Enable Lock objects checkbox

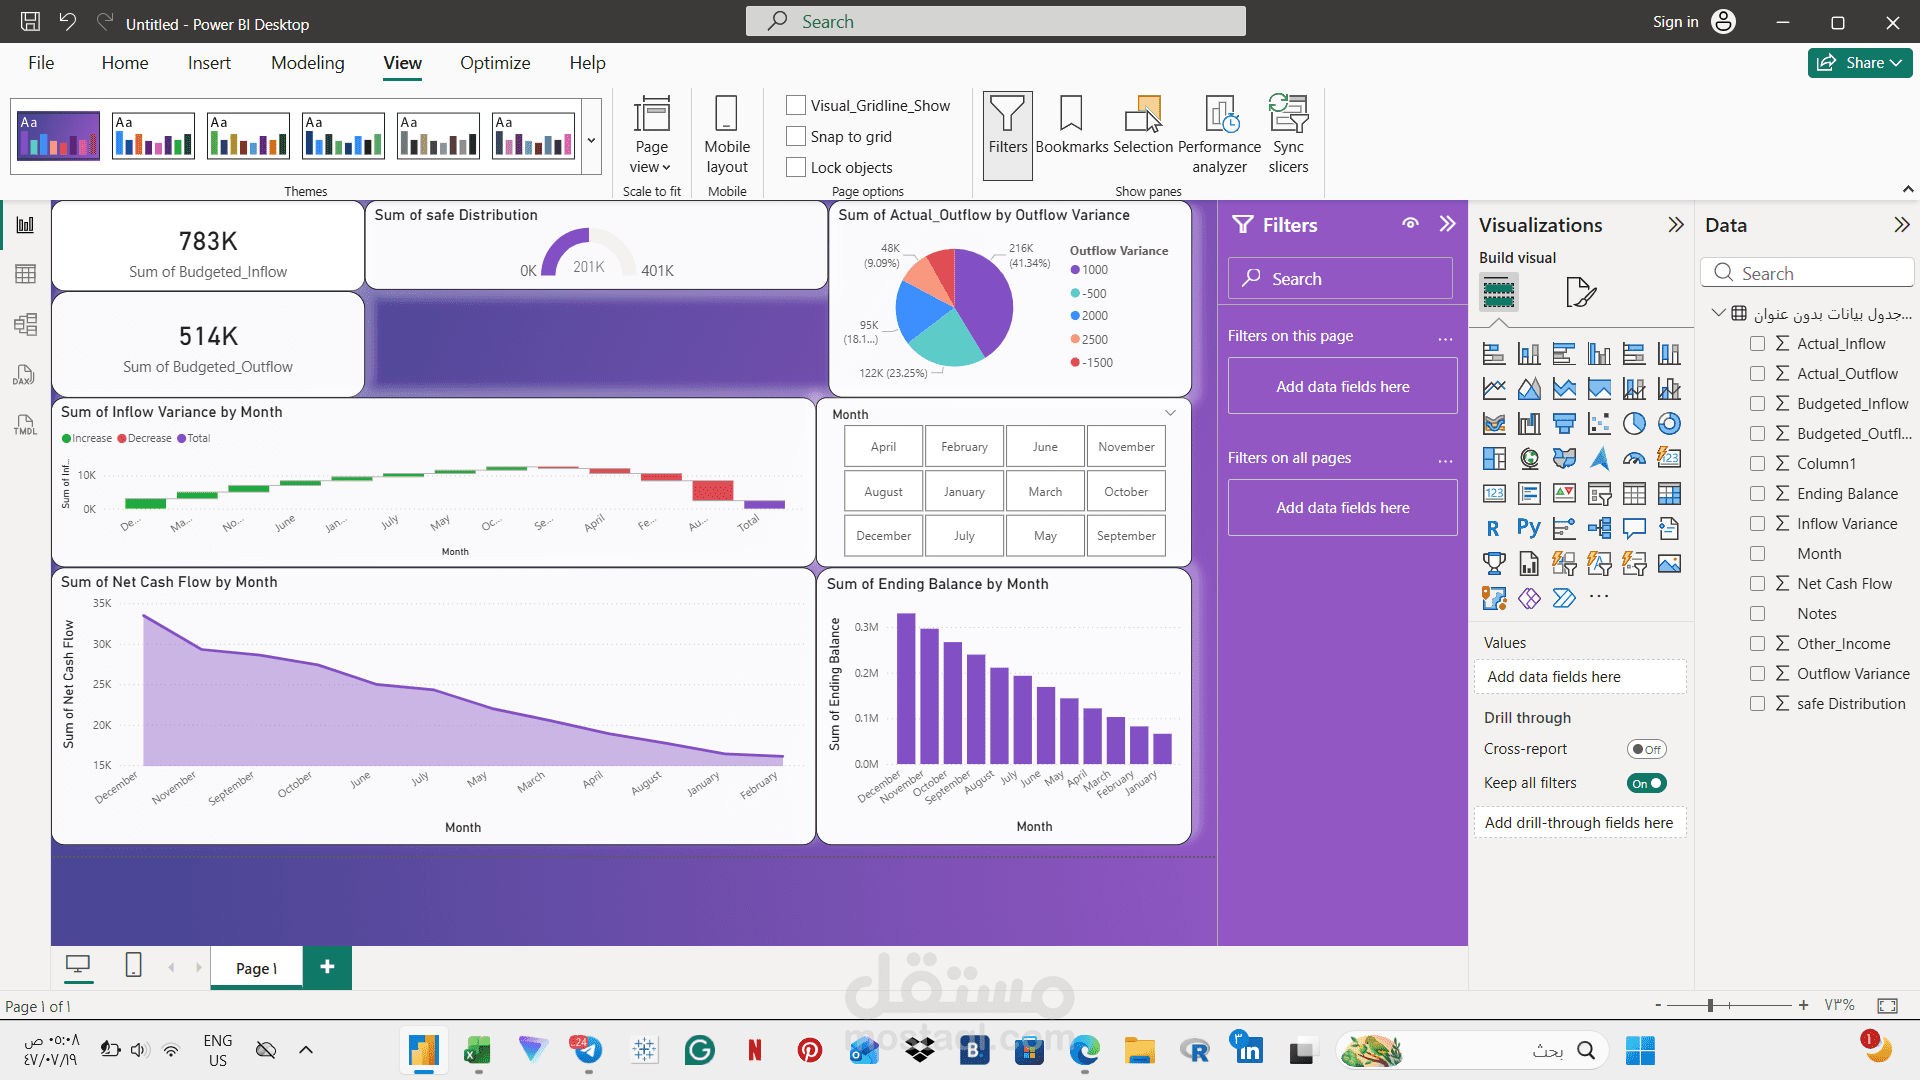[x=796, y=167]
